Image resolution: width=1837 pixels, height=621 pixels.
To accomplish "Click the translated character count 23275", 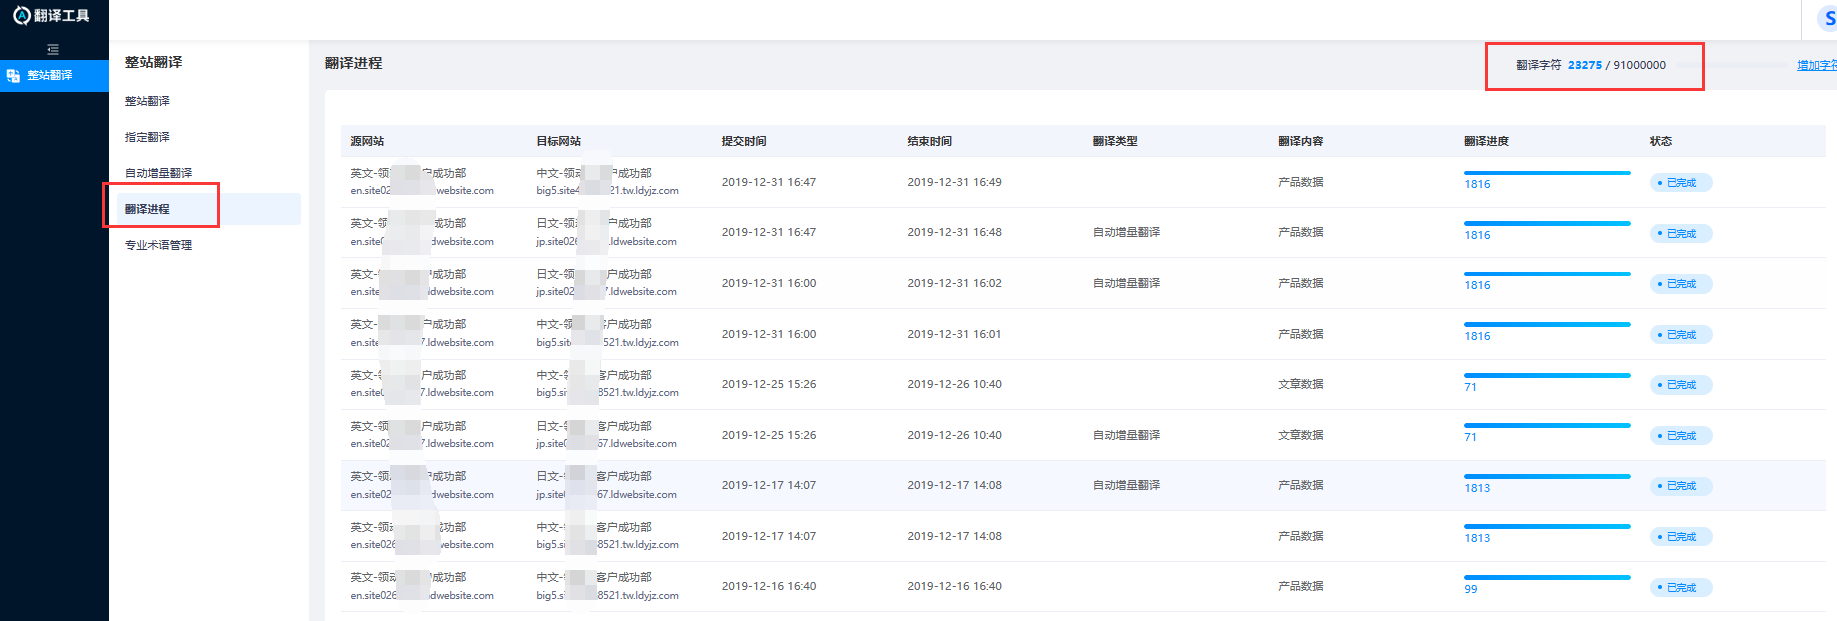I will pyautogui.click(x=1584, y=65).
